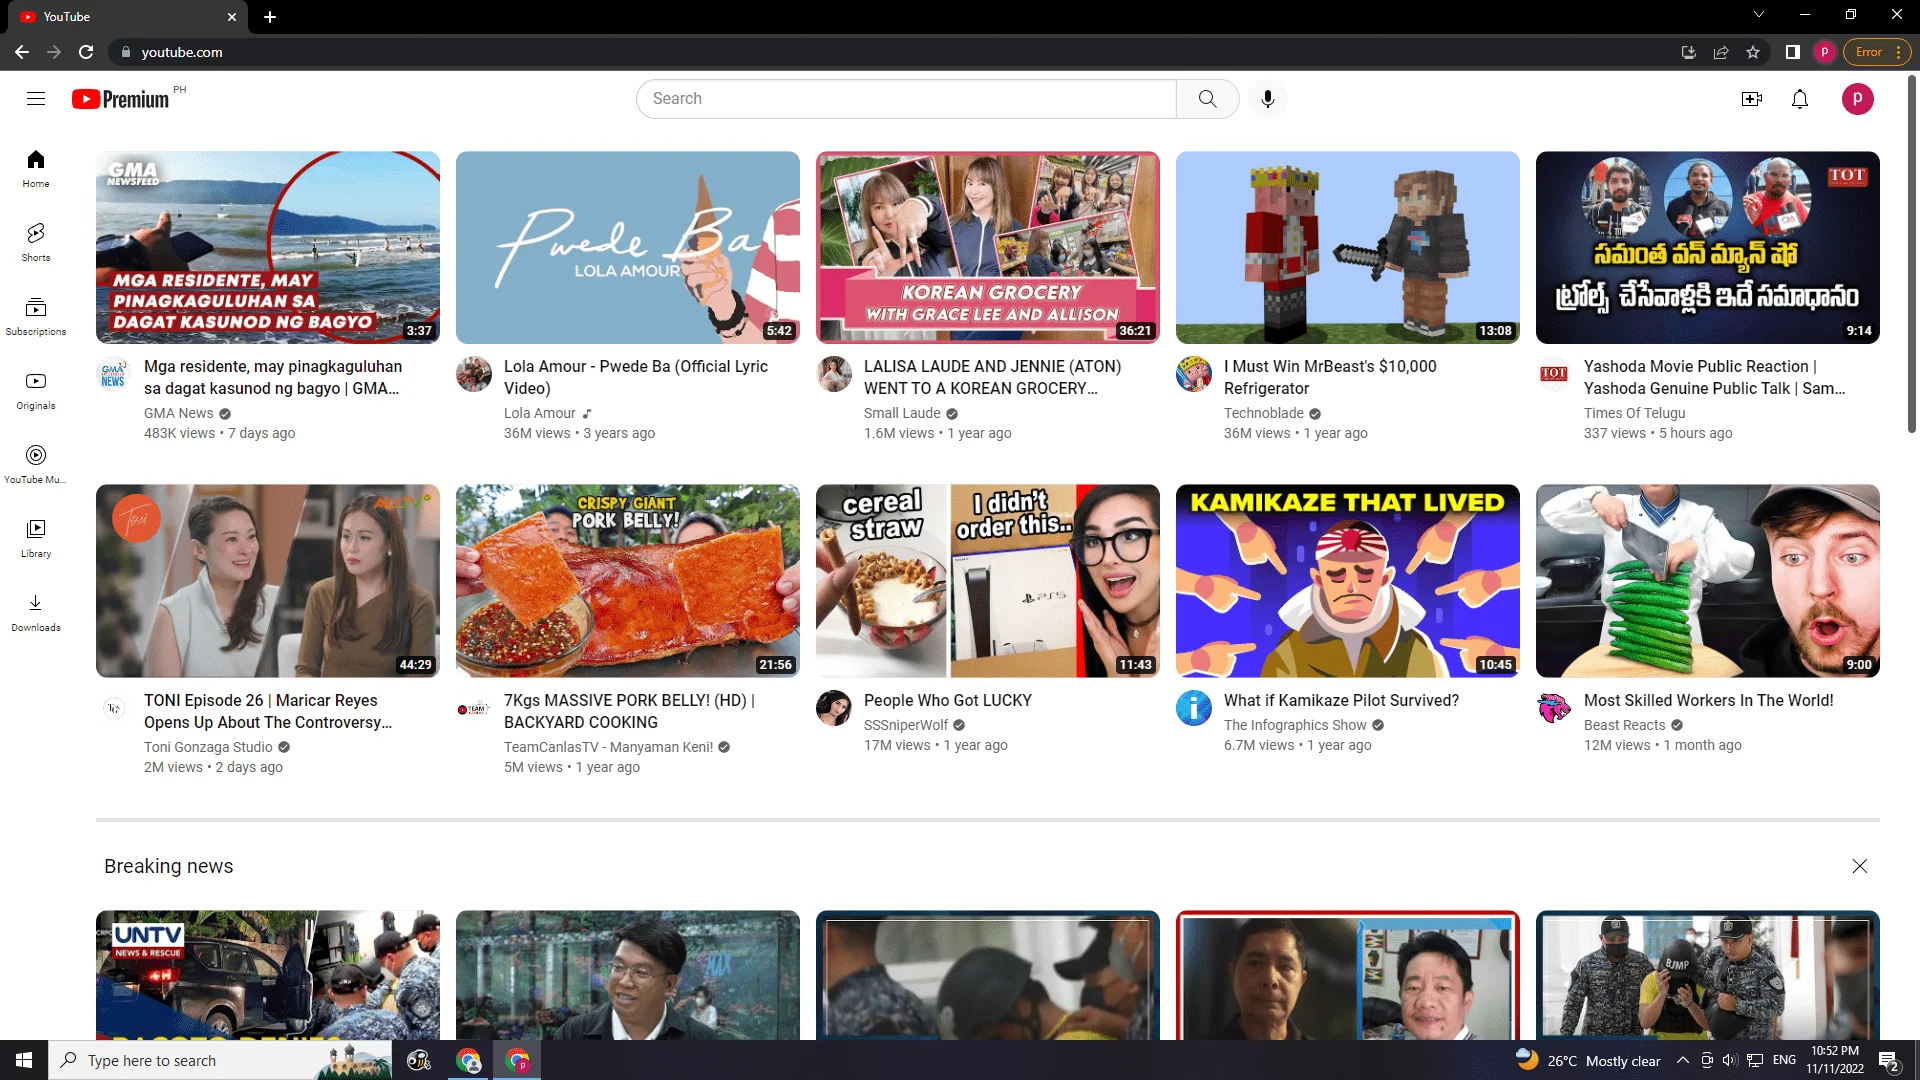Click the voice search microphone
Viewport: 1920px width, 1080px height.
1268,99
